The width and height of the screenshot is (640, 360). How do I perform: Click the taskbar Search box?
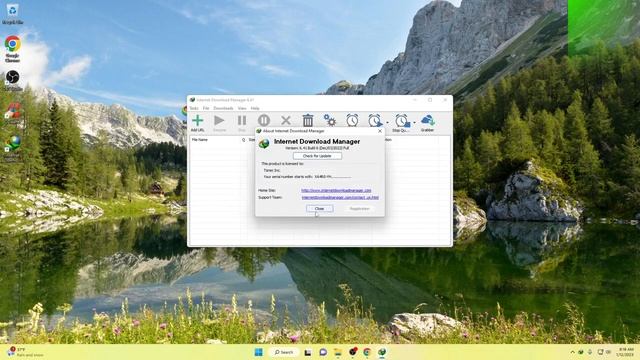point(284,352)
